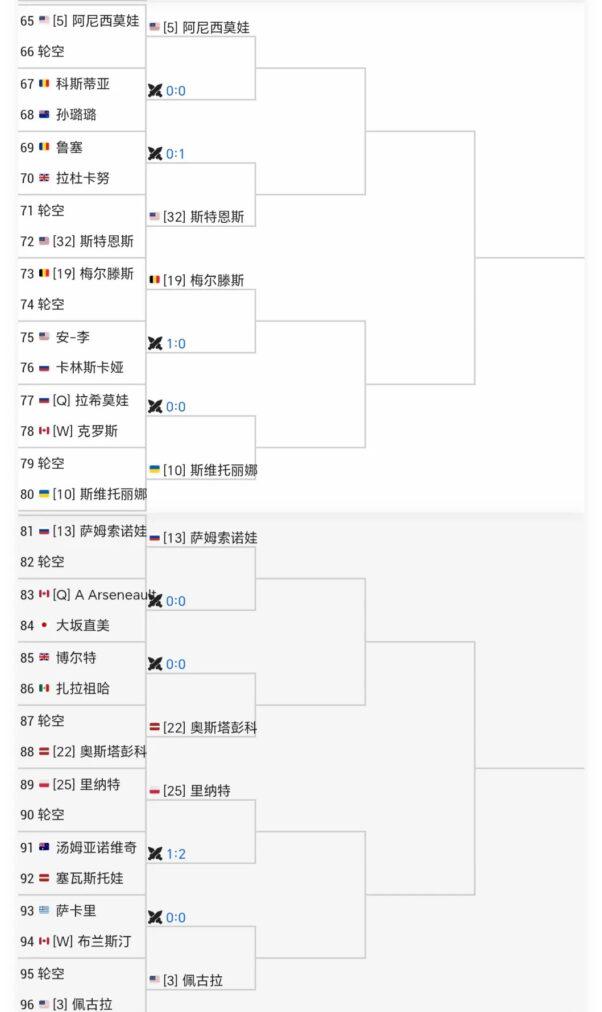The image size is (602, 1012).
Task: Click head-to-head icon for 鲁塞 vs 拉杜卡努
Action: 155,154
